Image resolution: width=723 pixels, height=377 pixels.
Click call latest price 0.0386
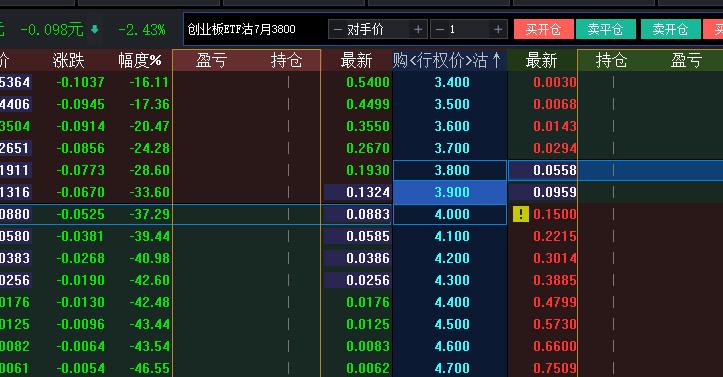point(368,258)
